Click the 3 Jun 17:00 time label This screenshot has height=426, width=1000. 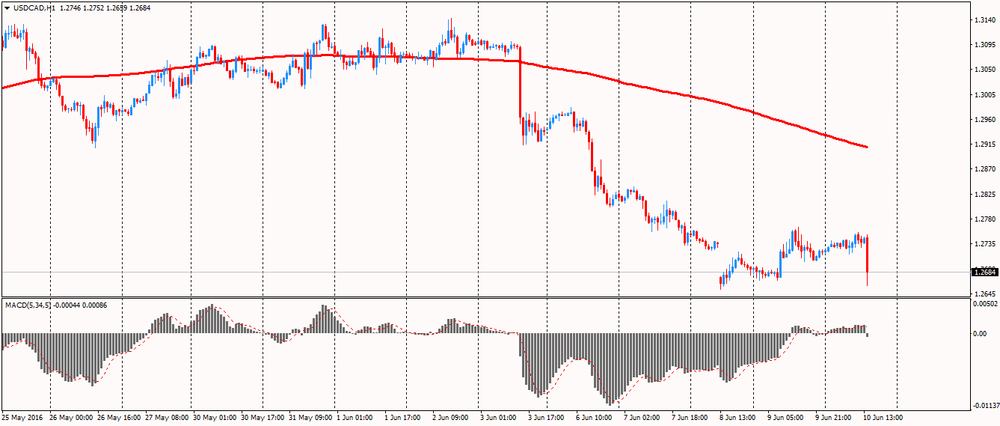click(548, 418)
